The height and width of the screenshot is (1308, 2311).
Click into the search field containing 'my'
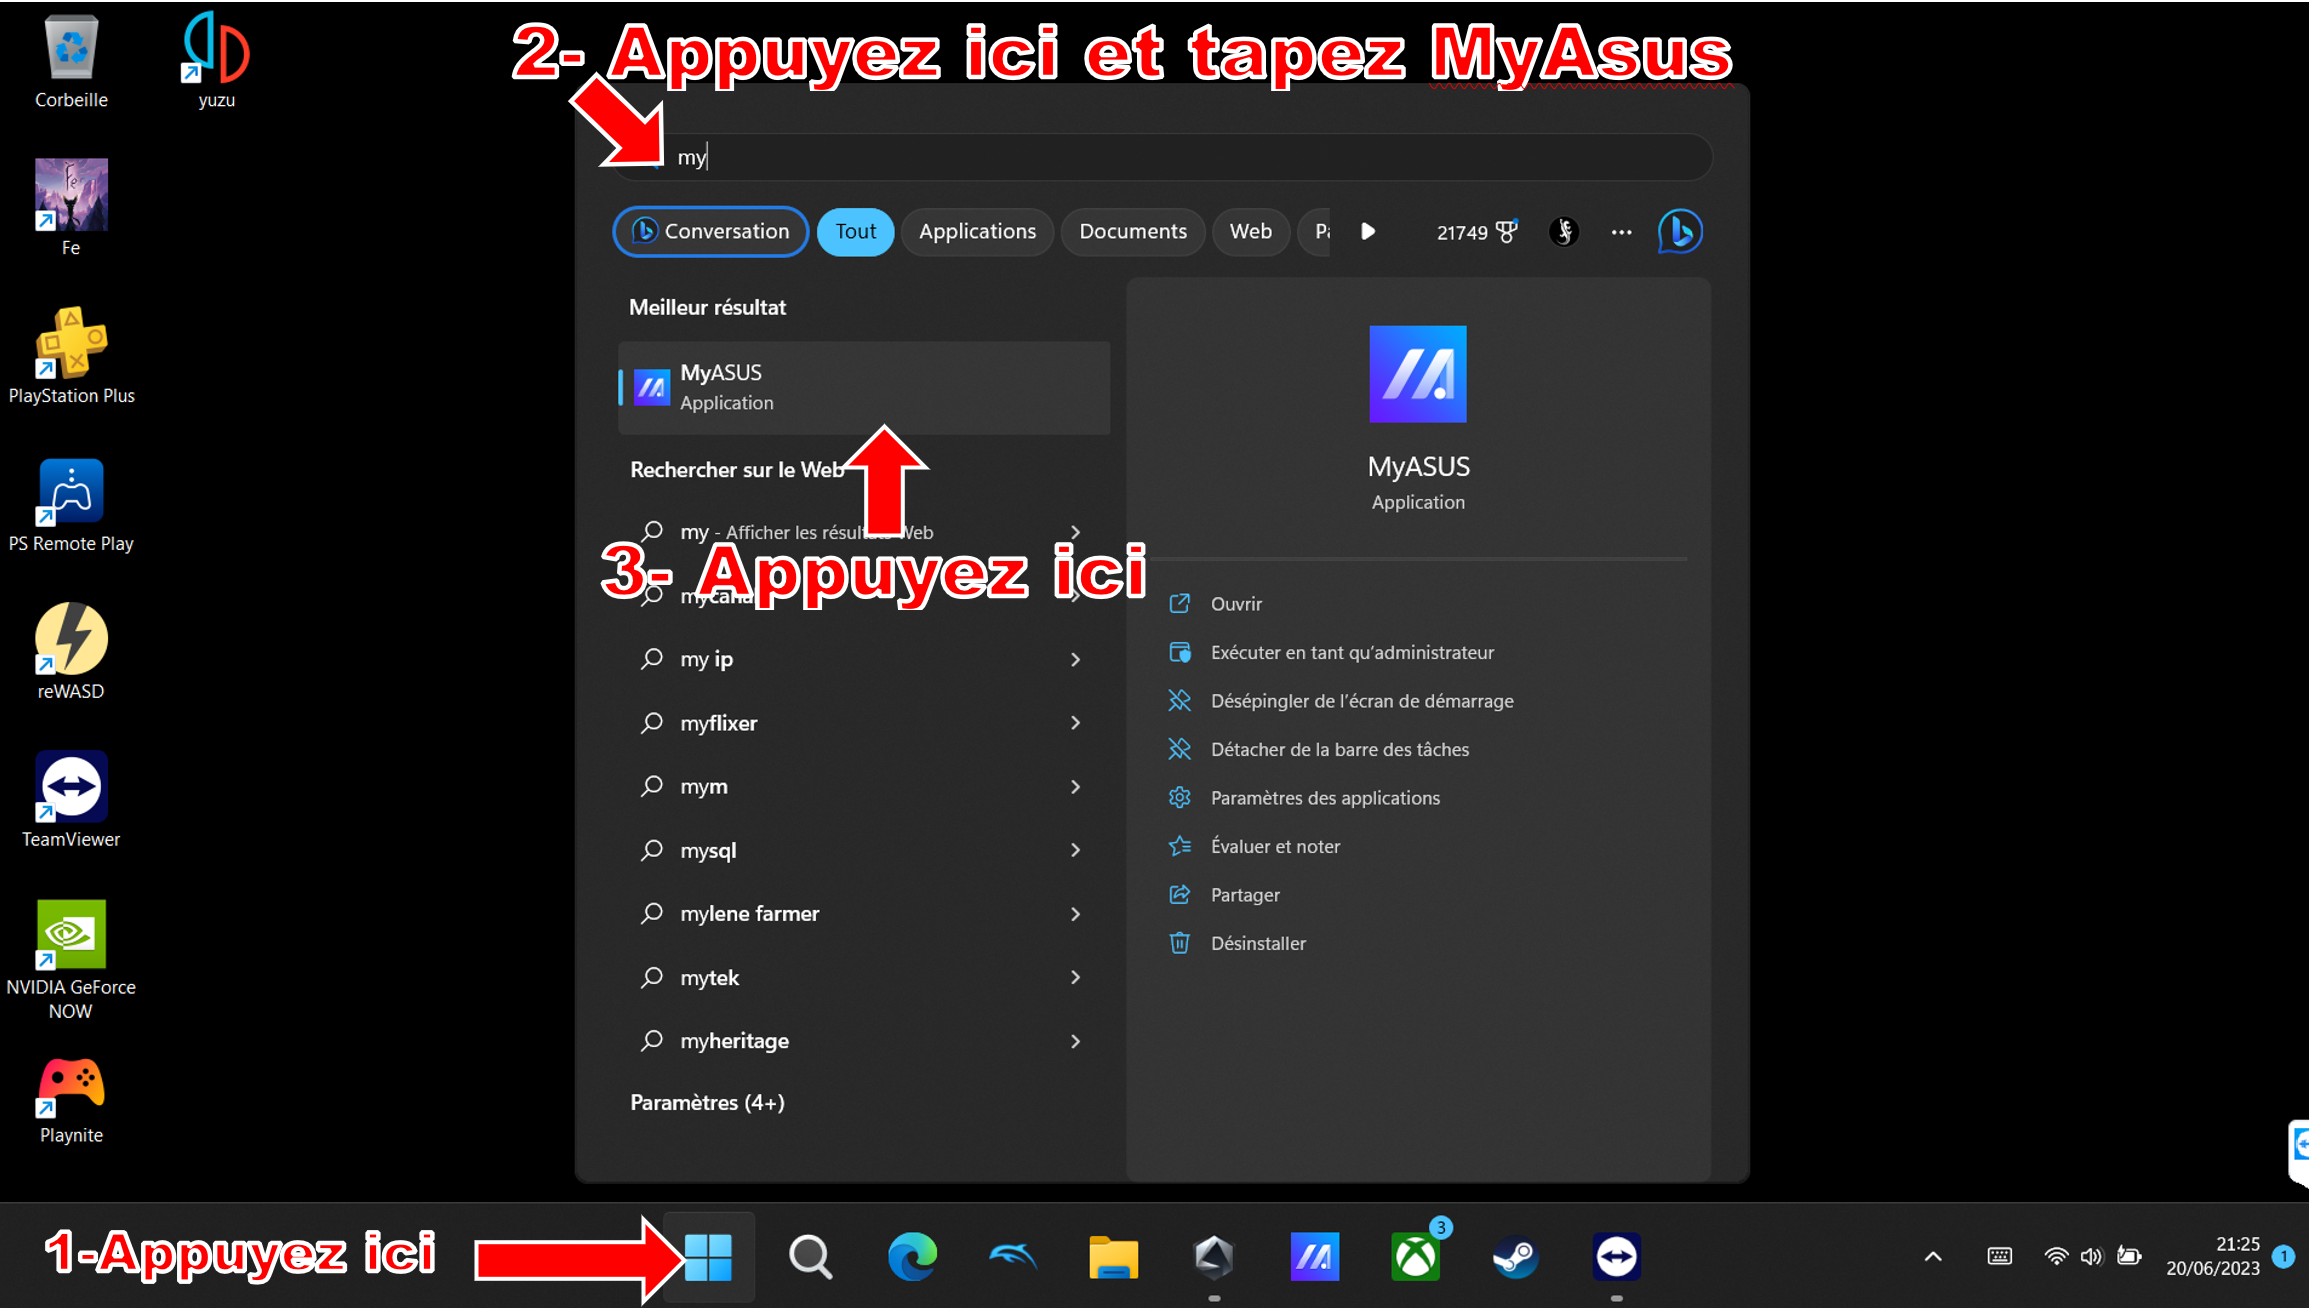pyautogui.click(x=1163, y=157)
